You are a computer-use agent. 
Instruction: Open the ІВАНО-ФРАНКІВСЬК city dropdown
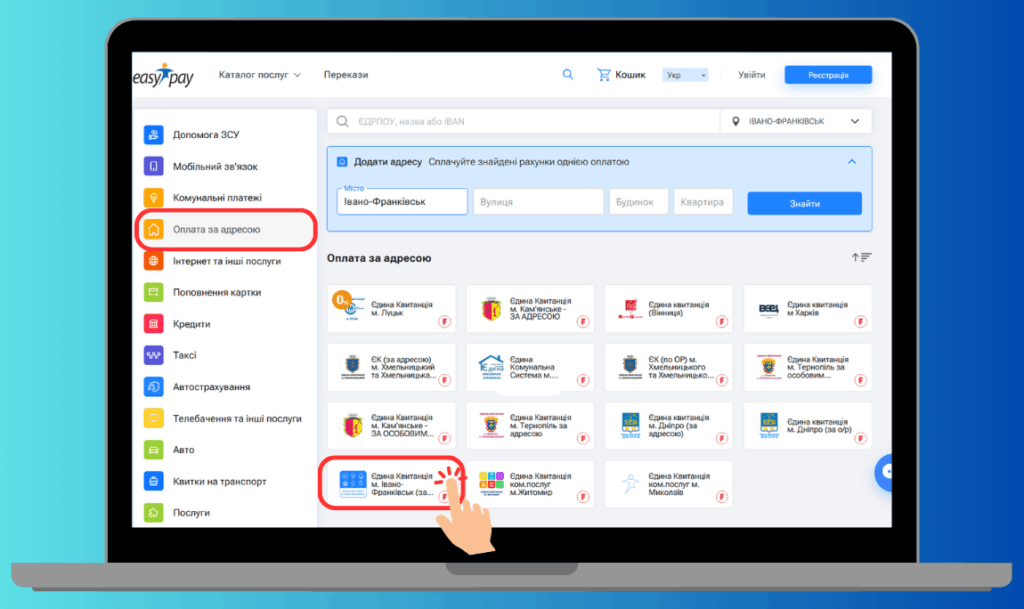click(x=796, y=121)
